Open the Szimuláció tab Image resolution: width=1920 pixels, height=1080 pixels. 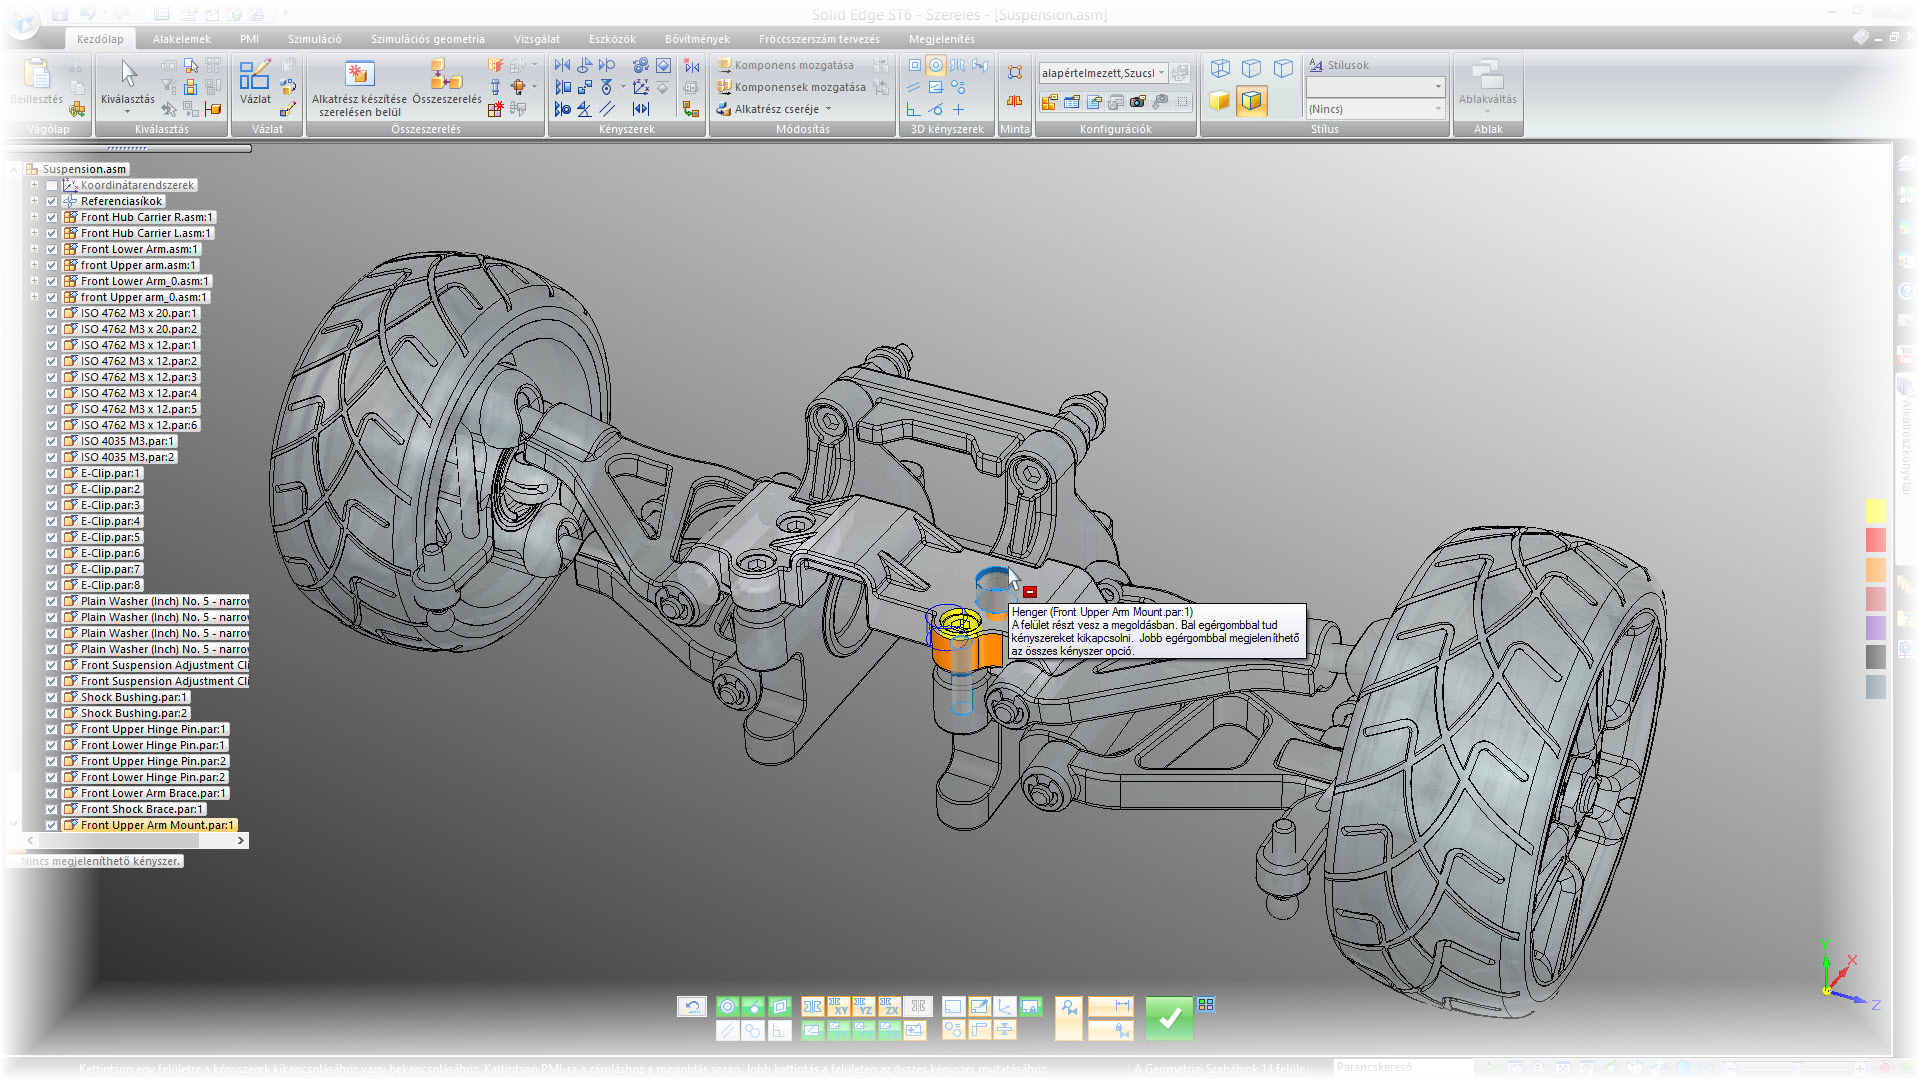(314, 39)
